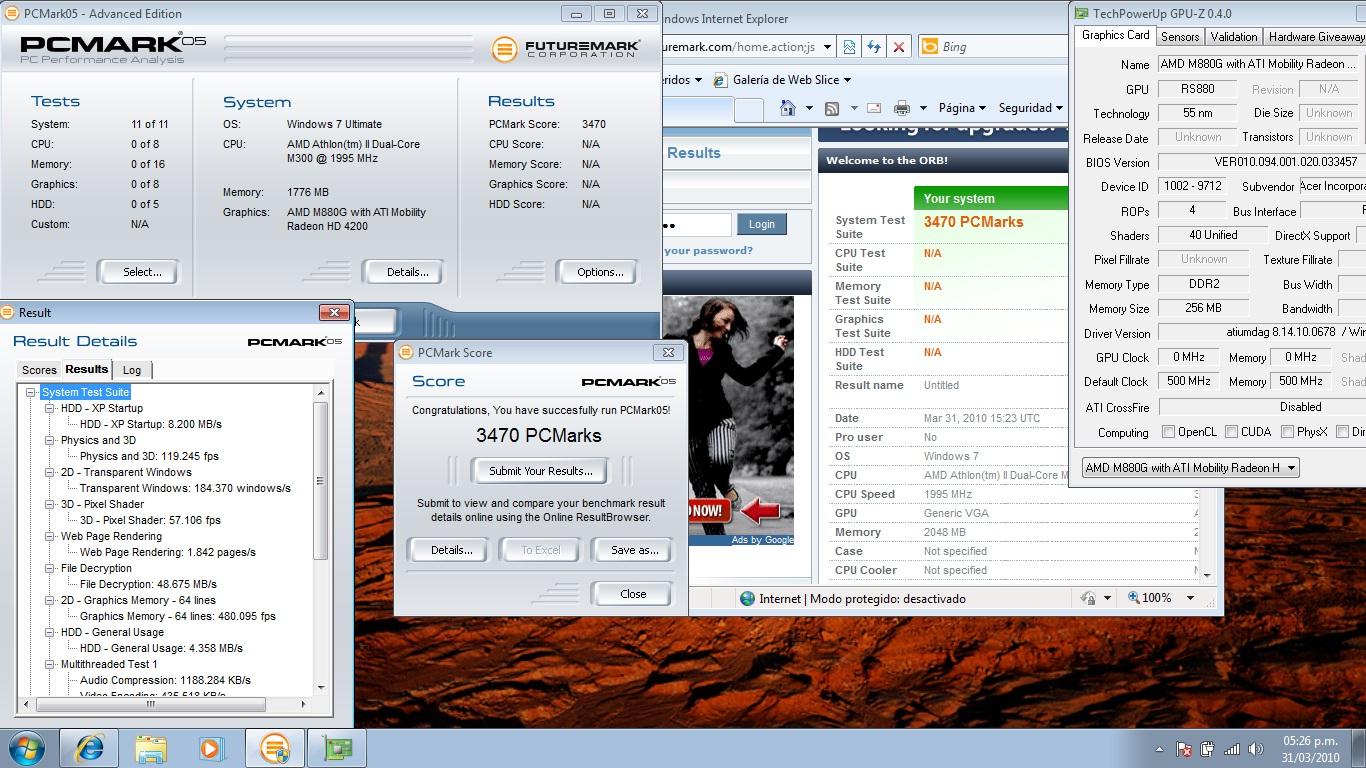Switch to PCMark05 taskbar icon
The image size is (1366, 768).
(x=275, y=748)
